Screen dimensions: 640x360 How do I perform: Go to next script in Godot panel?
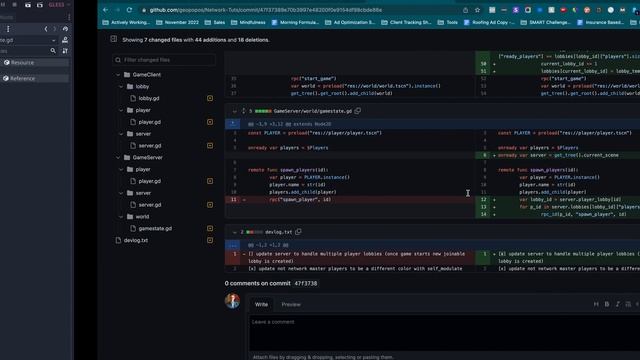55,29
